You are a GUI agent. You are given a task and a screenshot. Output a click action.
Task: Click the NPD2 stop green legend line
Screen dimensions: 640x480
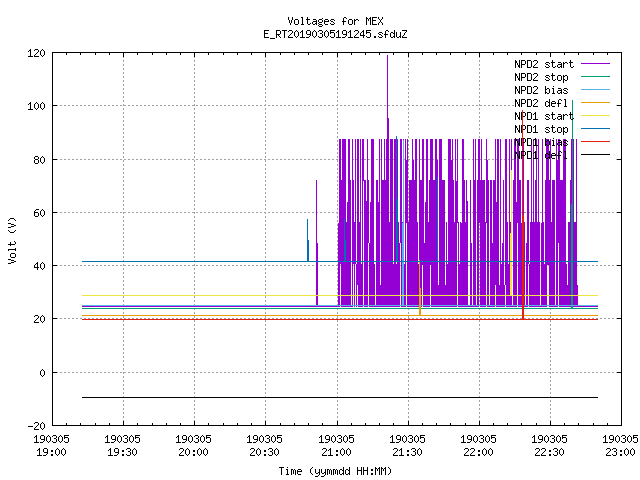click(595, 77)
